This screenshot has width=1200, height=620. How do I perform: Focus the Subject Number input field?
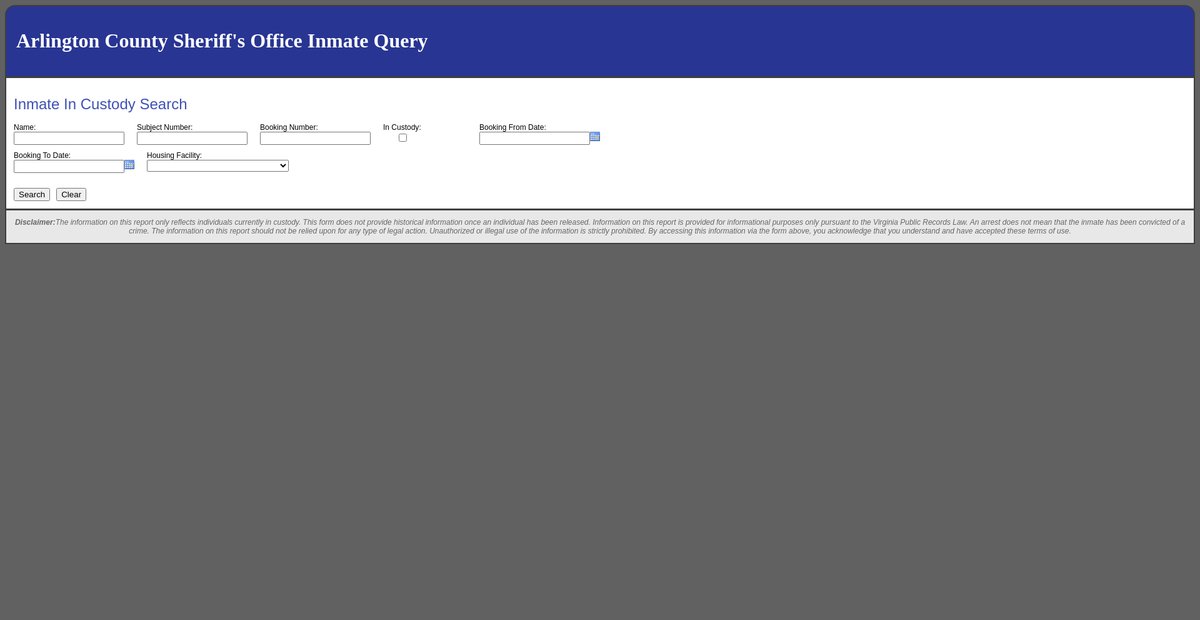tap(192, 138)
